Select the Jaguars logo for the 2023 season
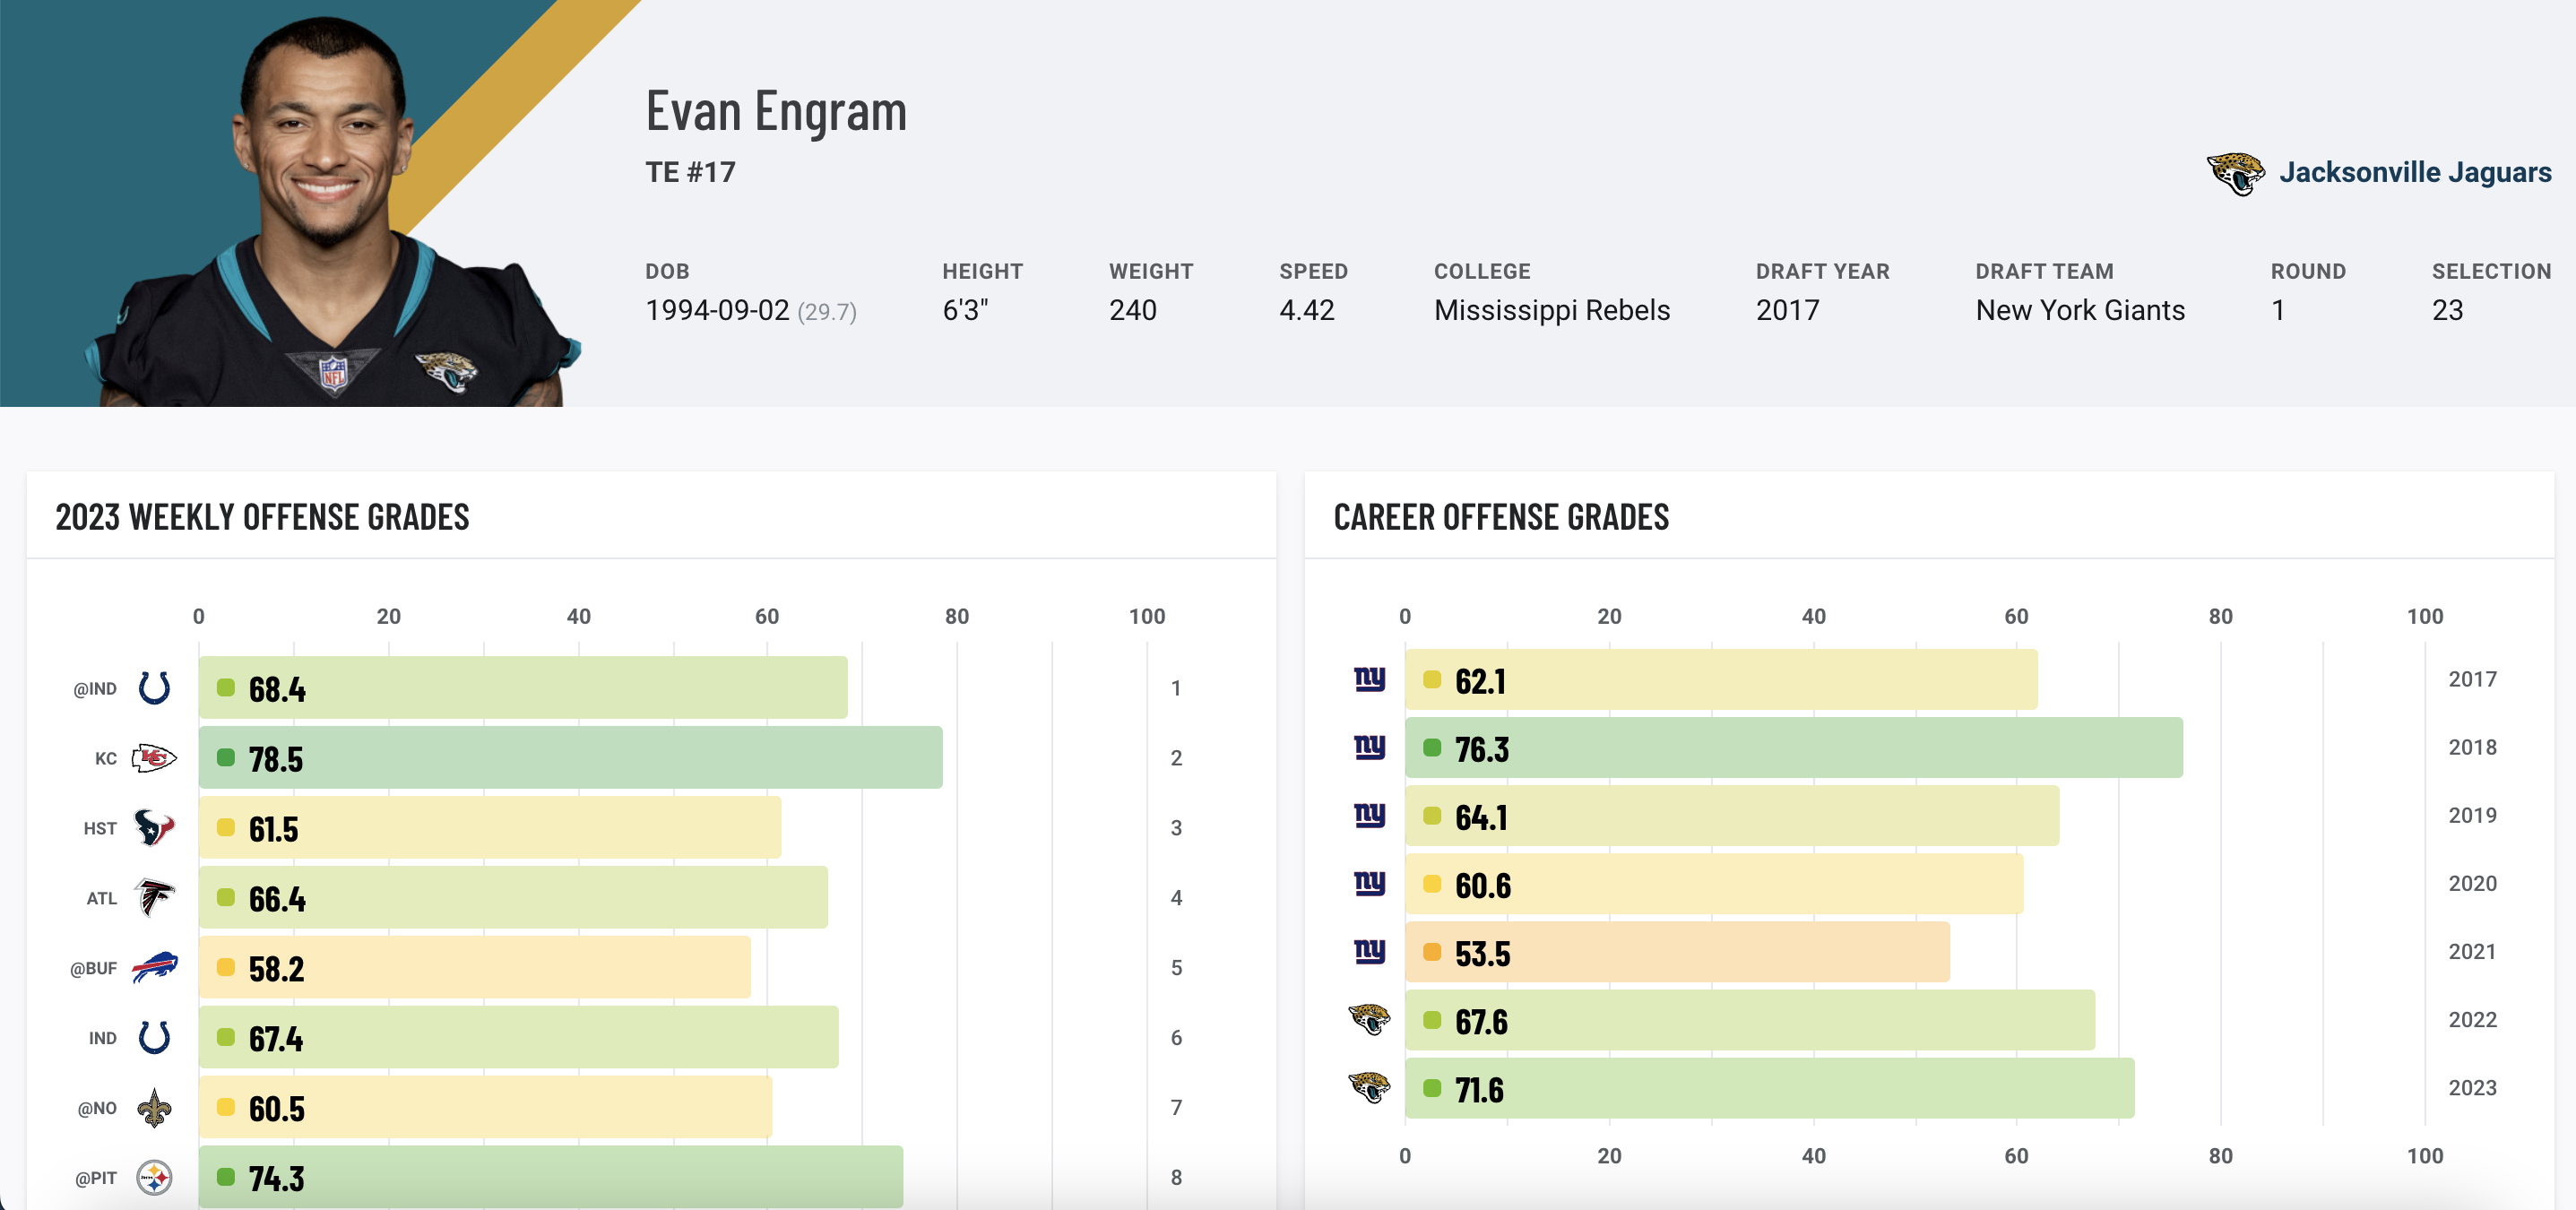2576x1210 pixels. 1369,1087
